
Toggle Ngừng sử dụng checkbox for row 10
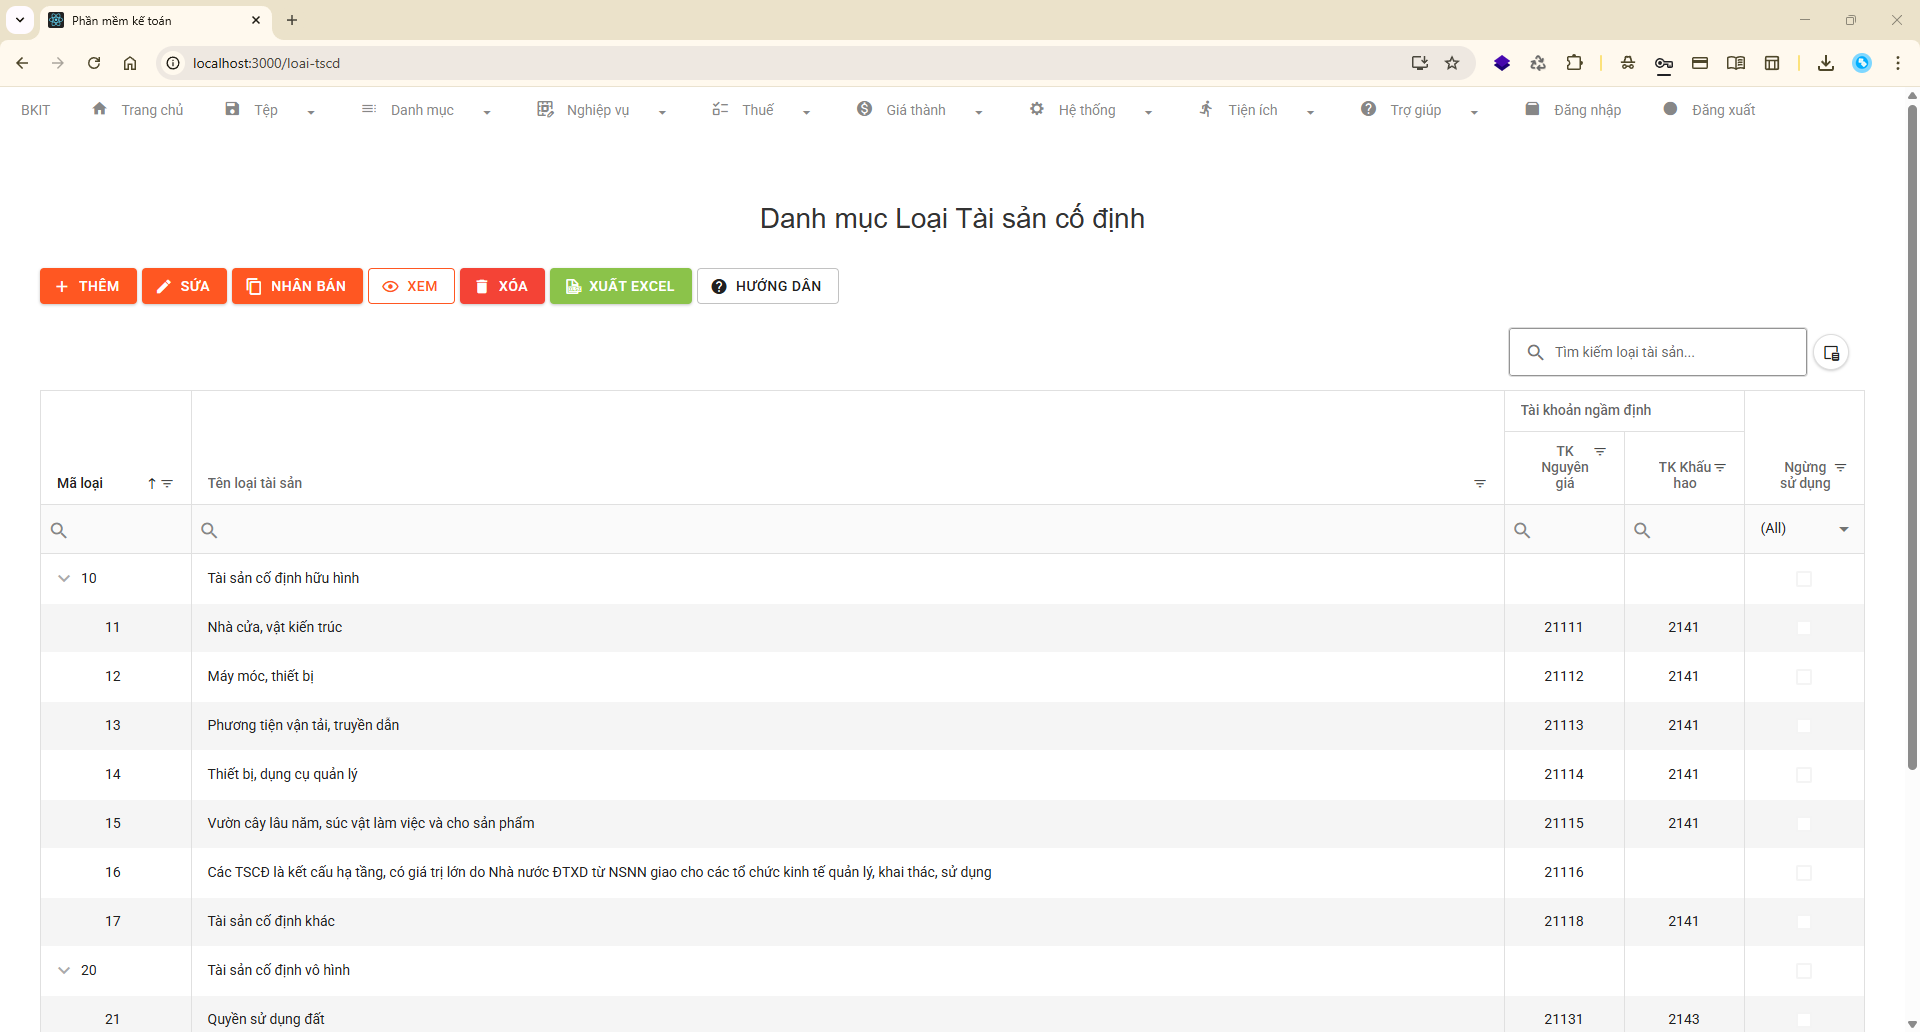pos(1804,579)
